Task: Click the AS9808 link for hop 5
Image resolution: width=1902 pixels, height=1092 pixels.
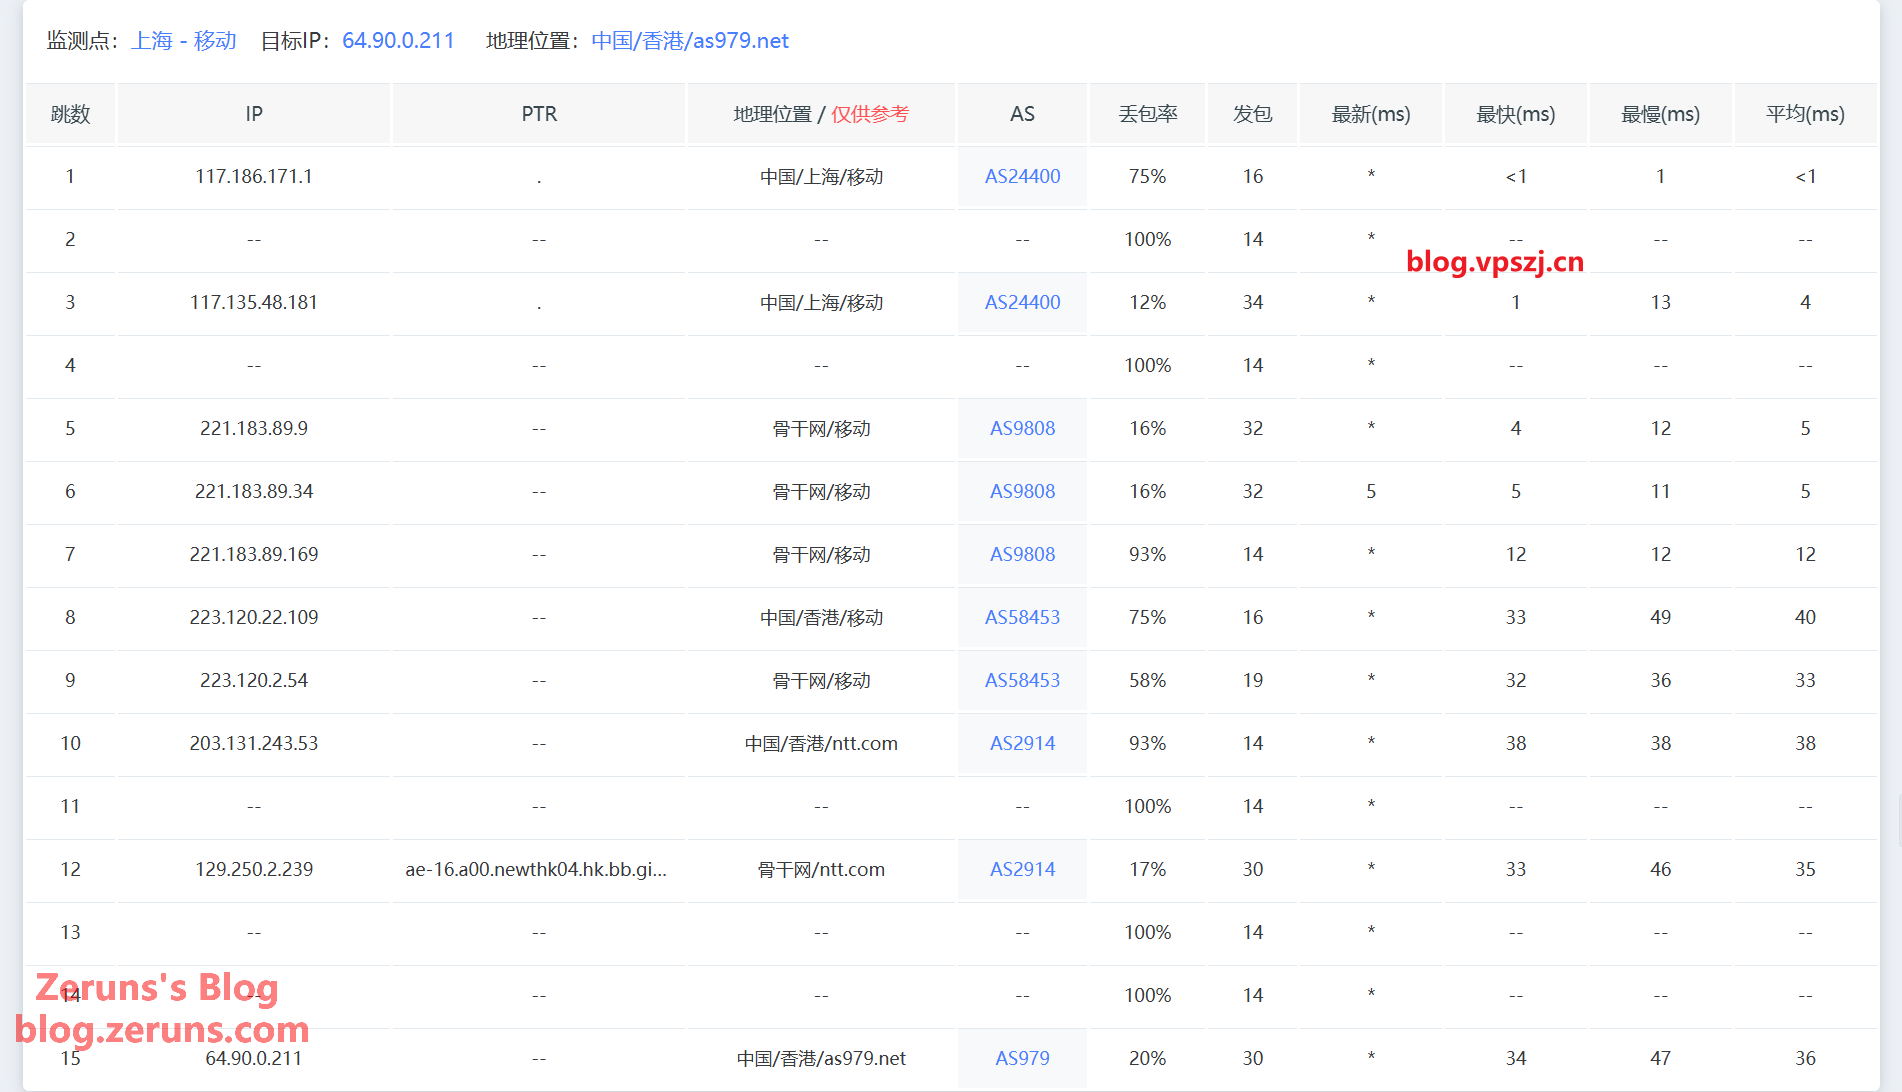Action: pos(1022,429)
